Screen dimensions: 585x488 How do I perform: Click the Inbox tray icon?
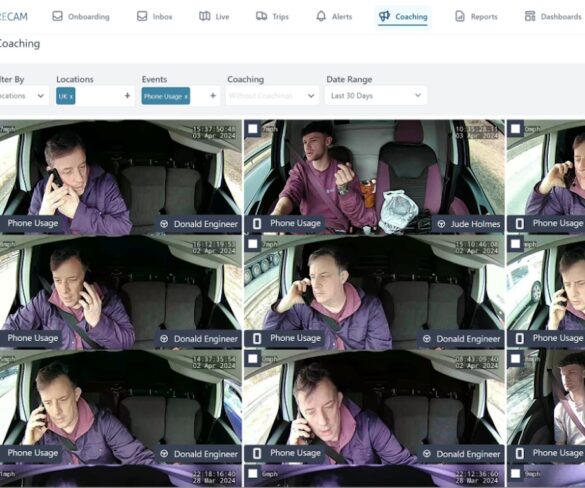coord(142,16)
